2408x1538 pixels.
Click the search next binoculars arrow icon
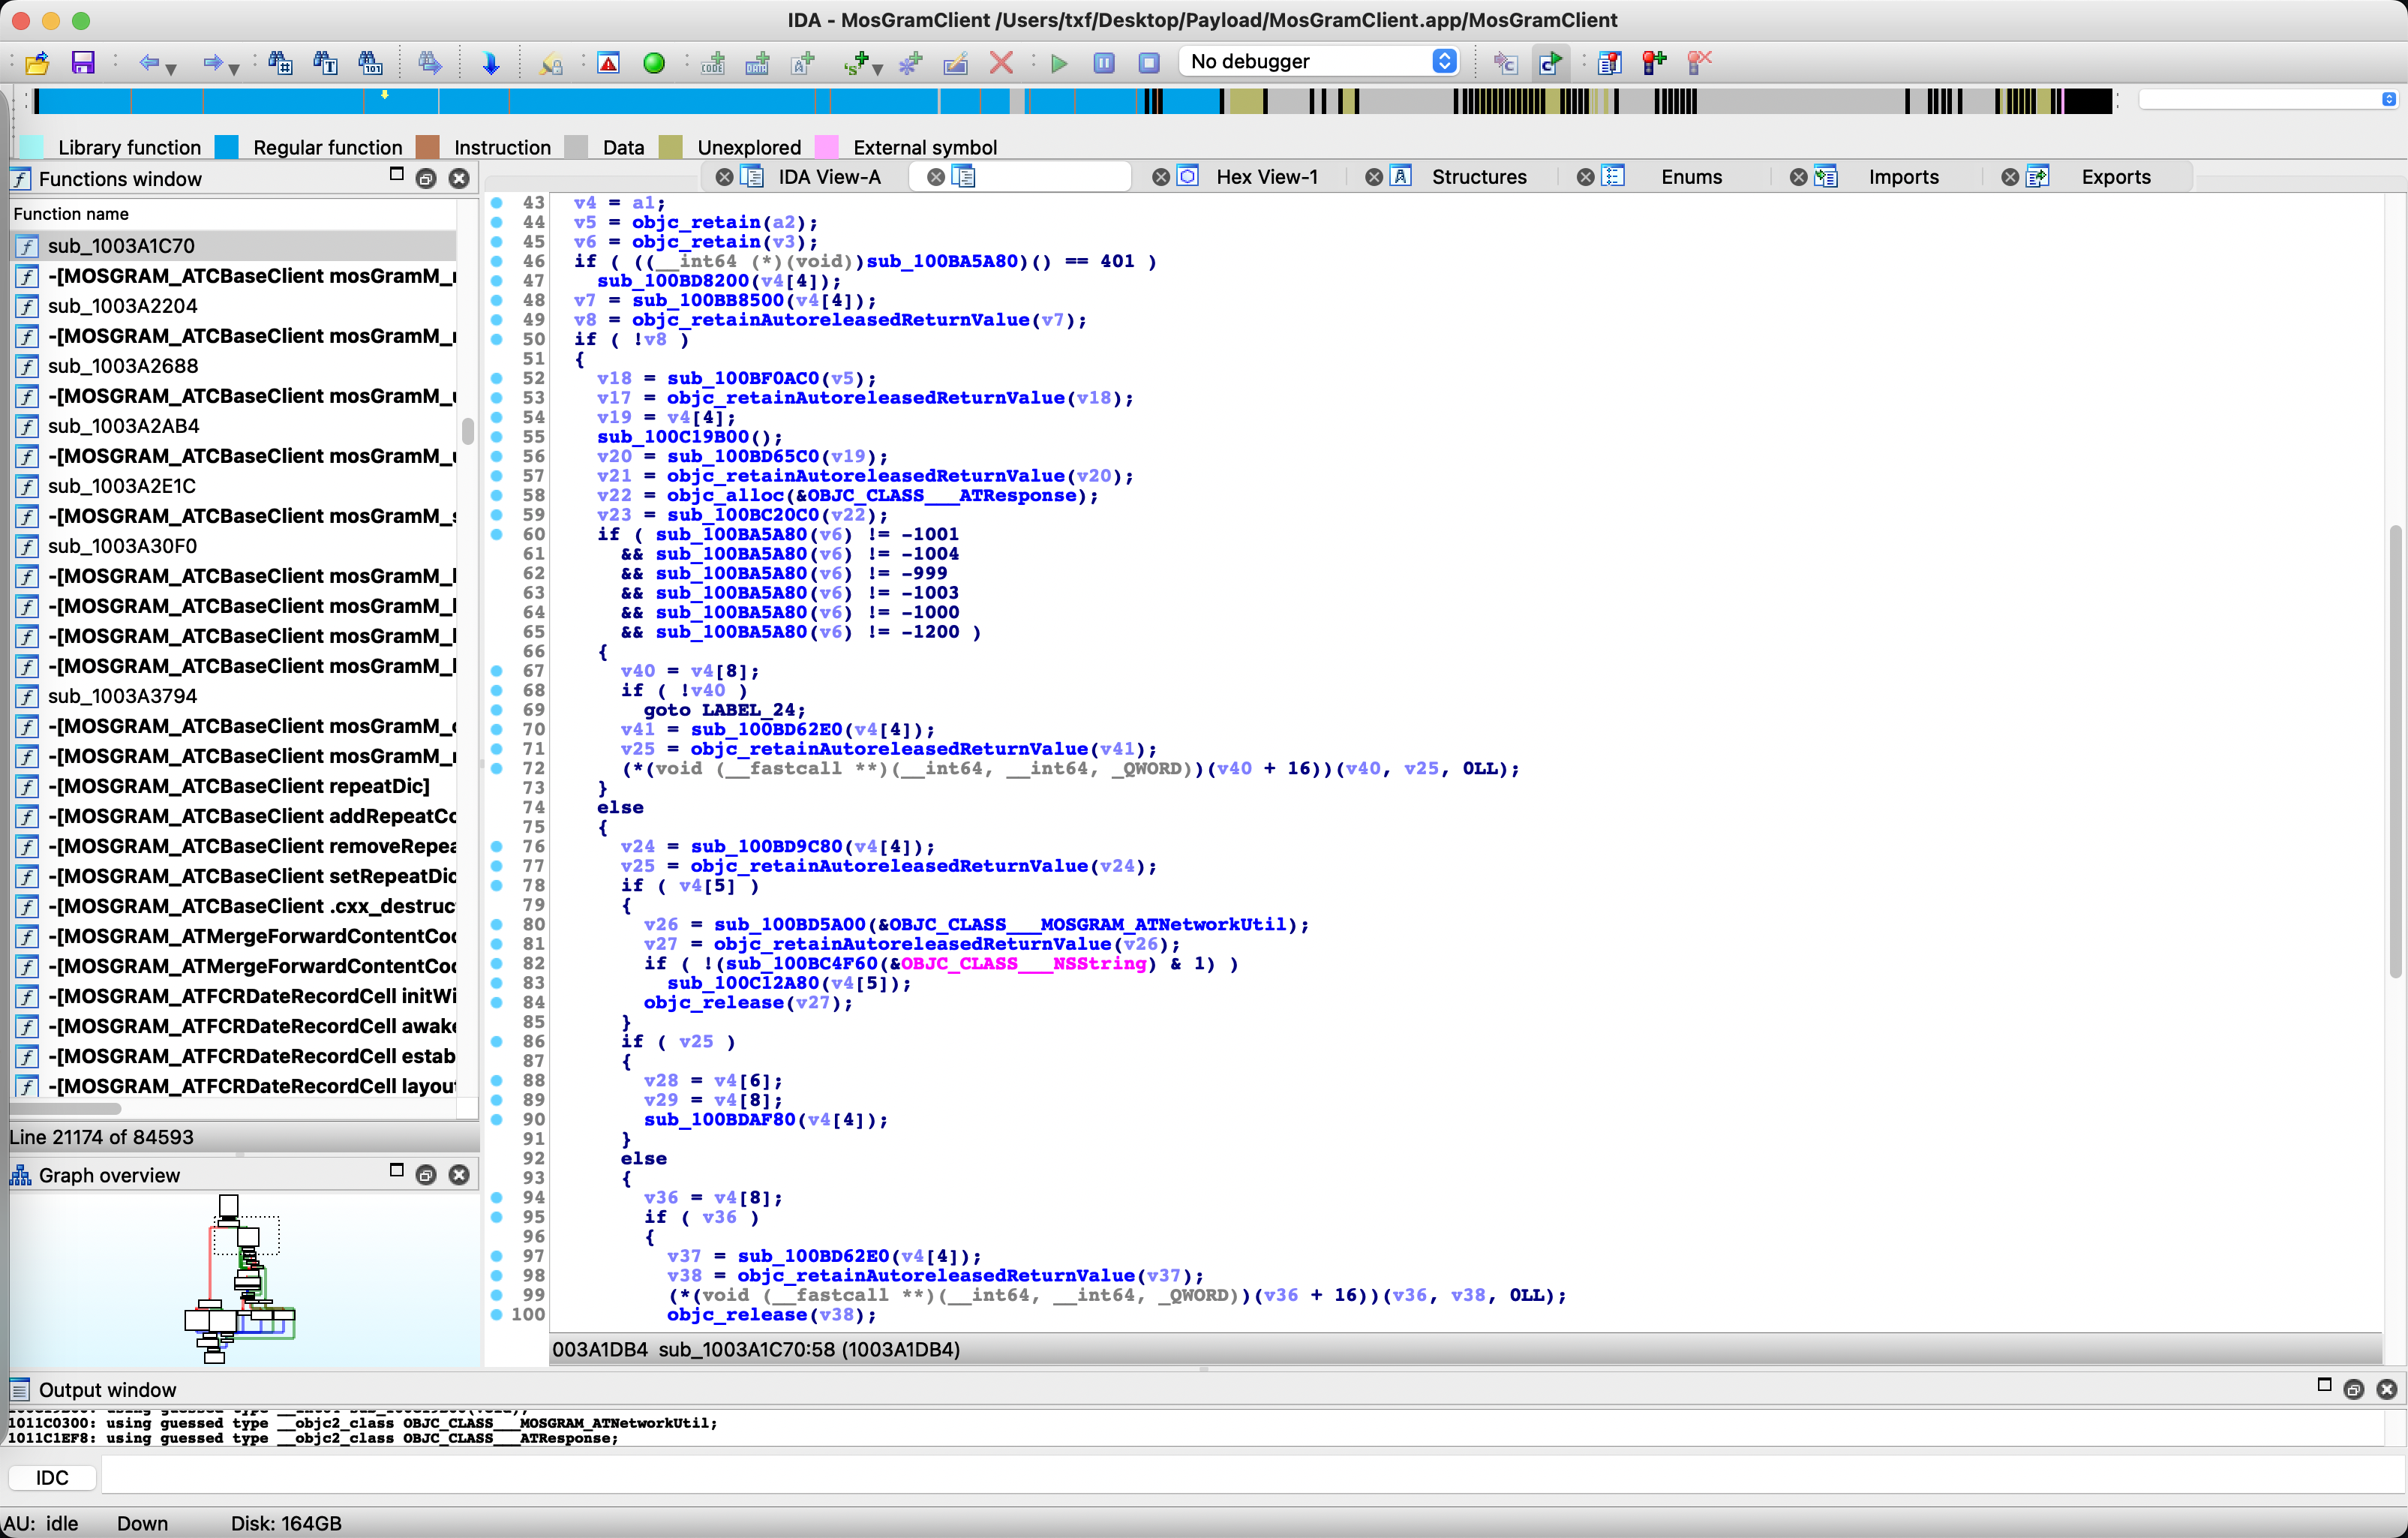430,63
